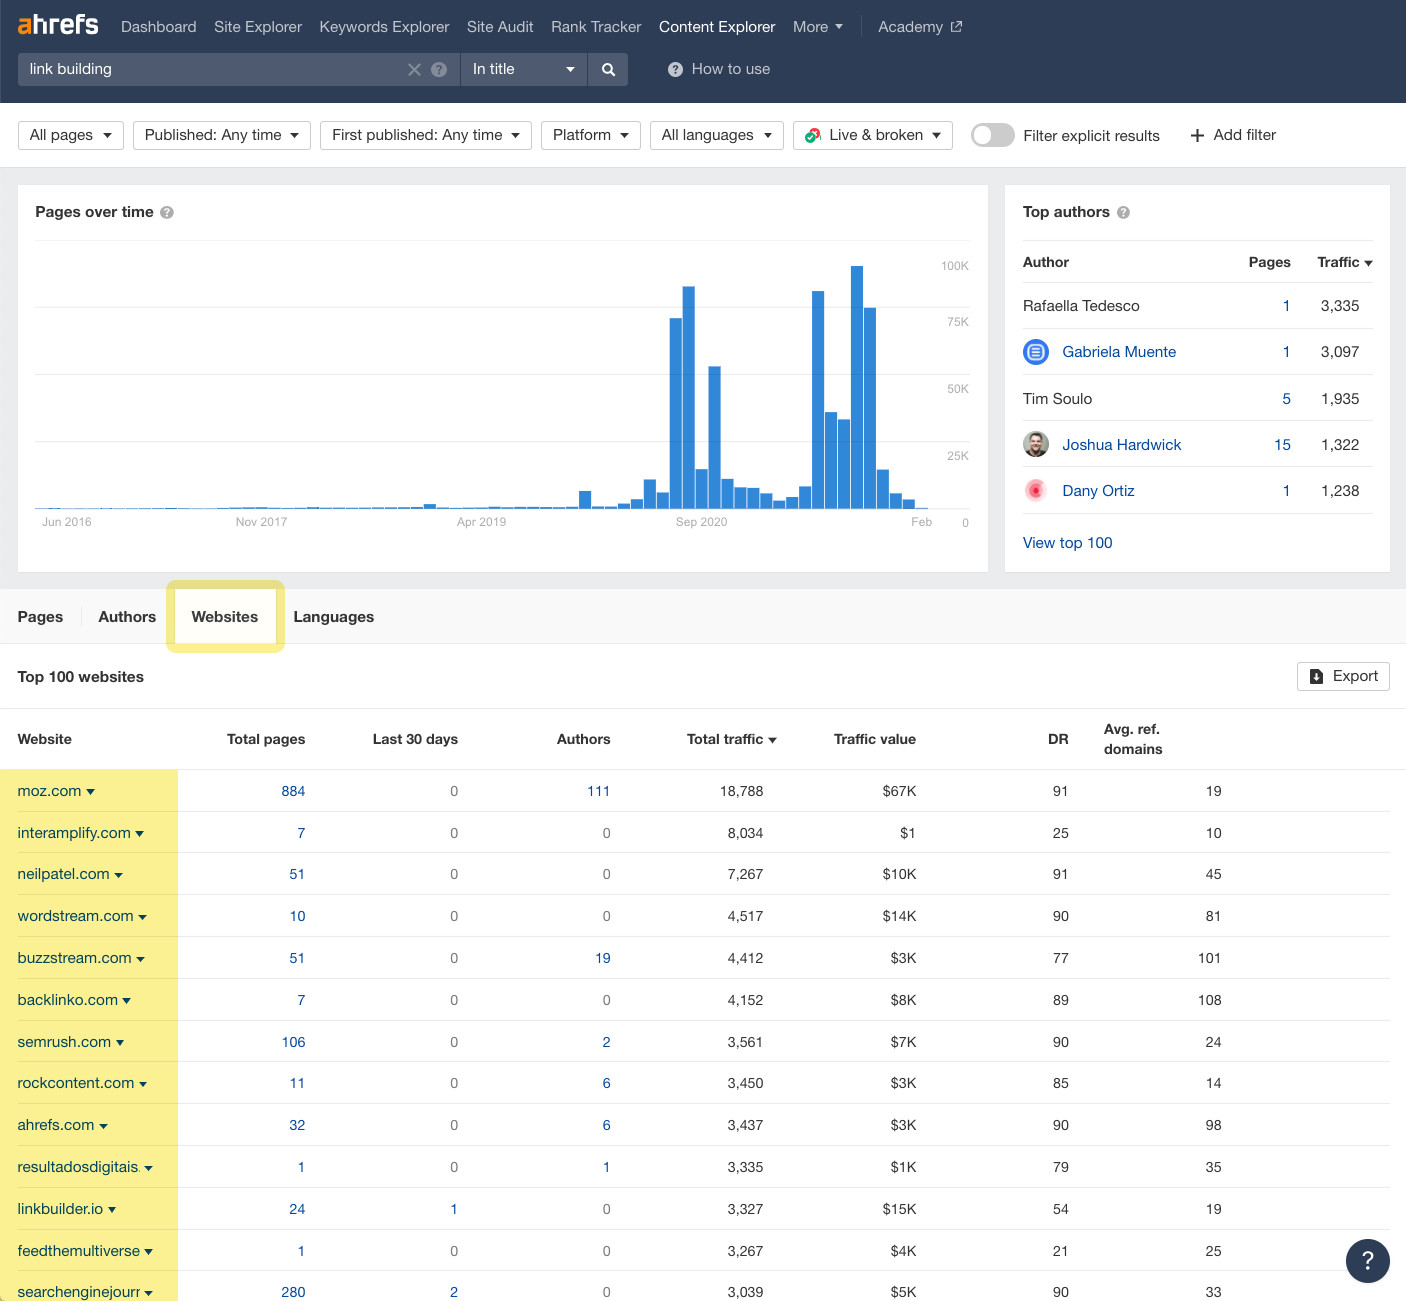The height and width of the screenshot is (1301, 1406).
Task: Open Gabriela Muente author link
Action: [x=1119, y=352]
